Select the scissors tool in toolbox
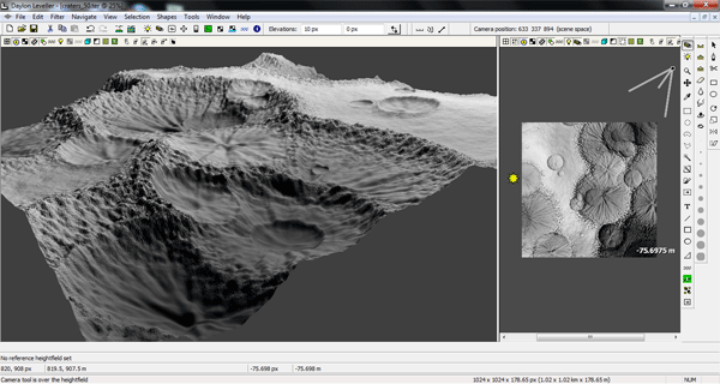The width and height of the screenshot is (720, 384). pos(713,69)
